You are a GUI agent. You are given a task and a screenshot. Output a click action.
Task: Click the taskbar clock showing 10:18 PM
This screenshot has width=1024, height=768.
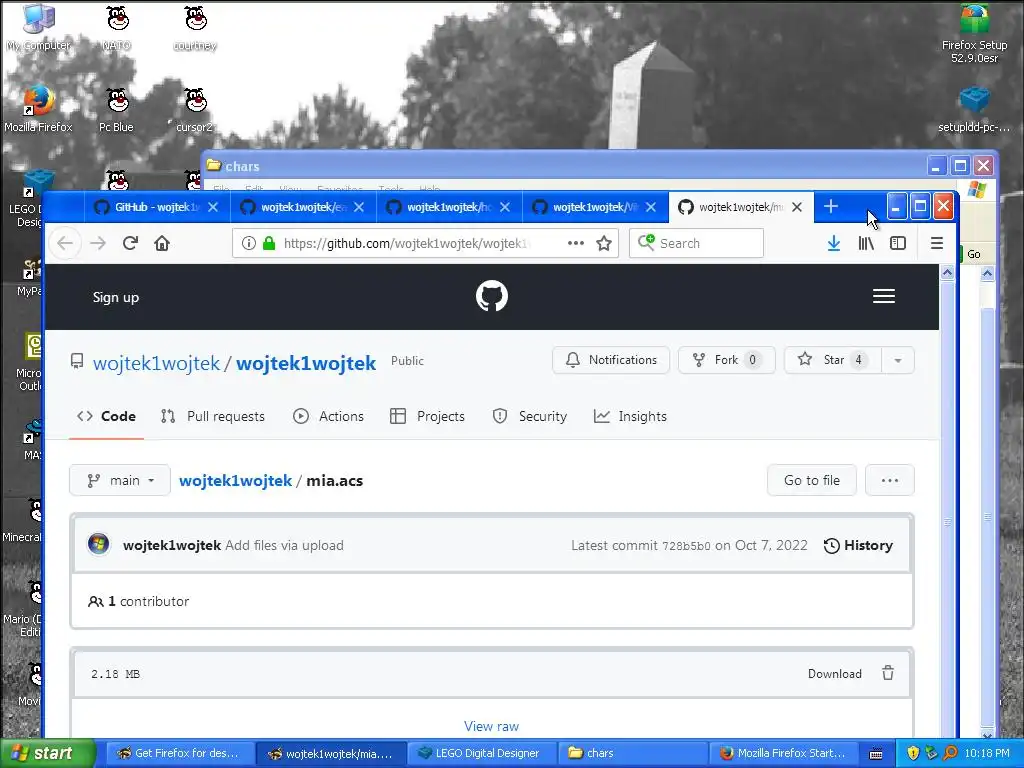987,754
